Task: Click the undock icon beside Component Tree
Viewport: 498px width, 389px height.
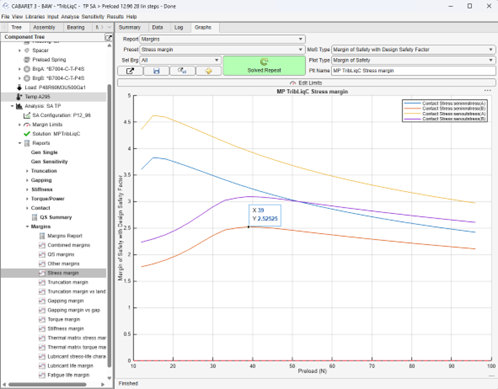Action: coord(108,37)
